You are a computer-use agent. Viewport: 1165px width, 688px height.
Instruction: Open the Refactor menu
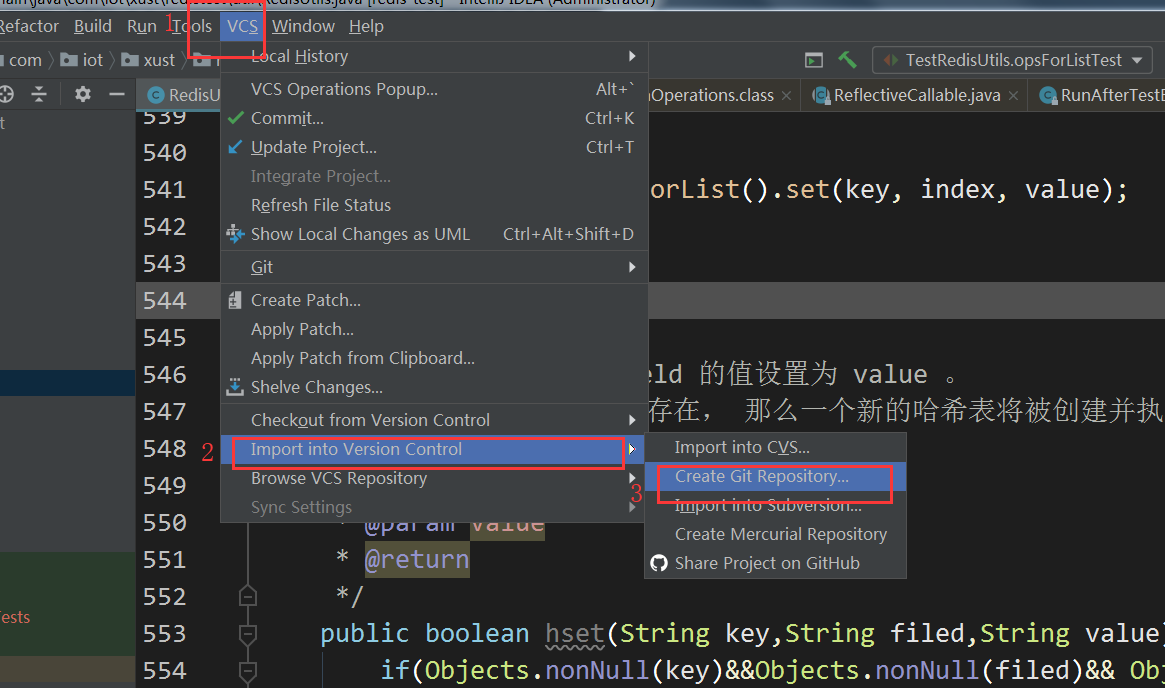pos(29,27)
